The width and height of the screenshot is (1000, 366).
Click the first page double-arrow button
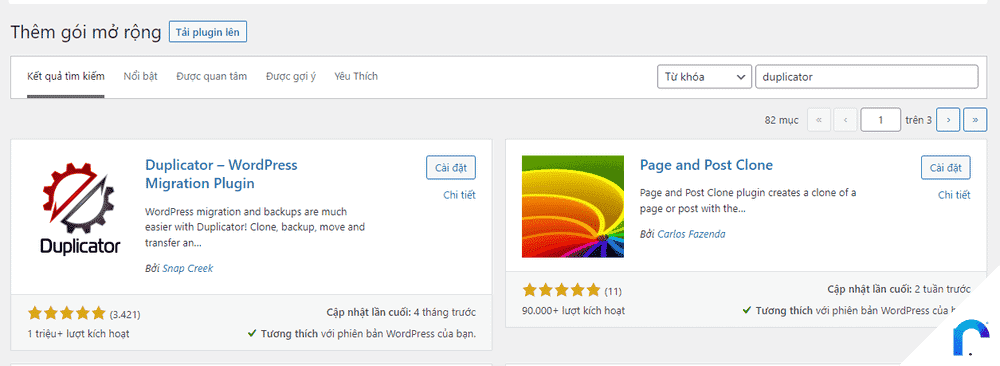click(x=819, y=119)
